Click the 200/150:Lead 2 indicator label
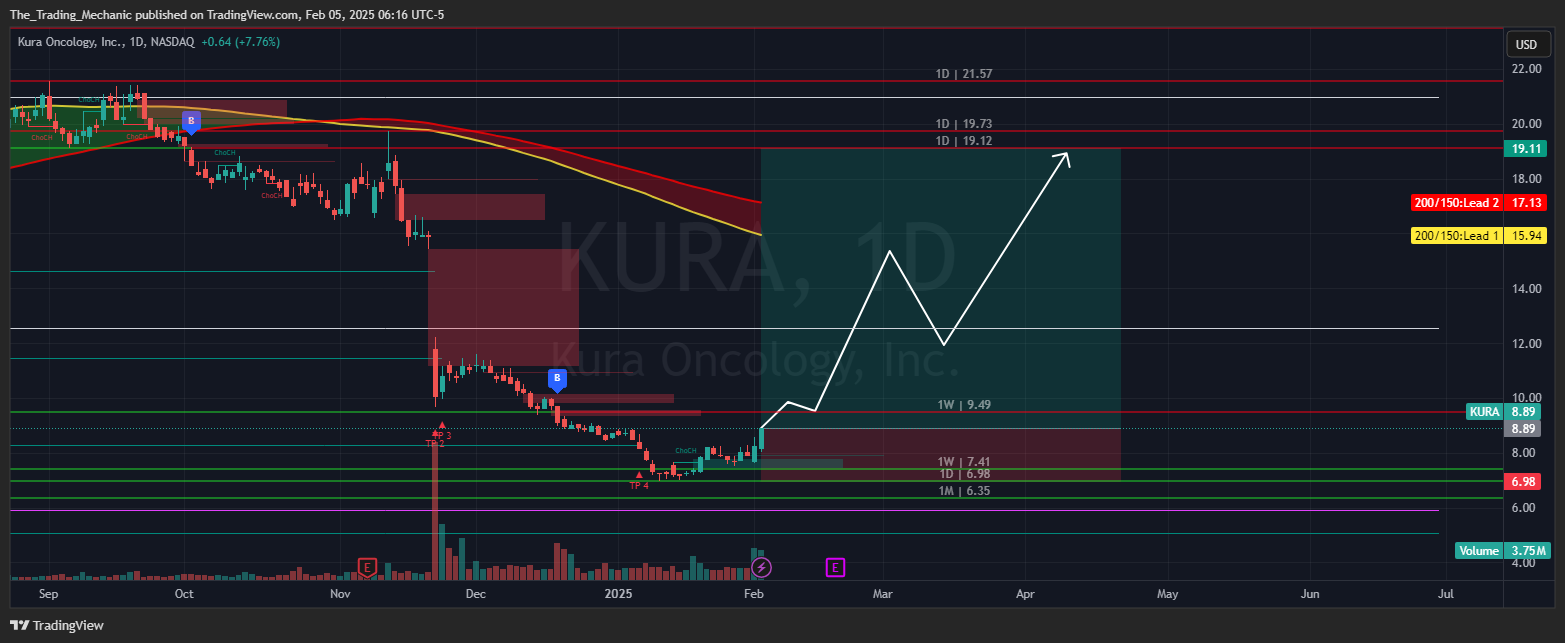The width and height of the screenshot is (1565, 643). [x=1478, y=203]
